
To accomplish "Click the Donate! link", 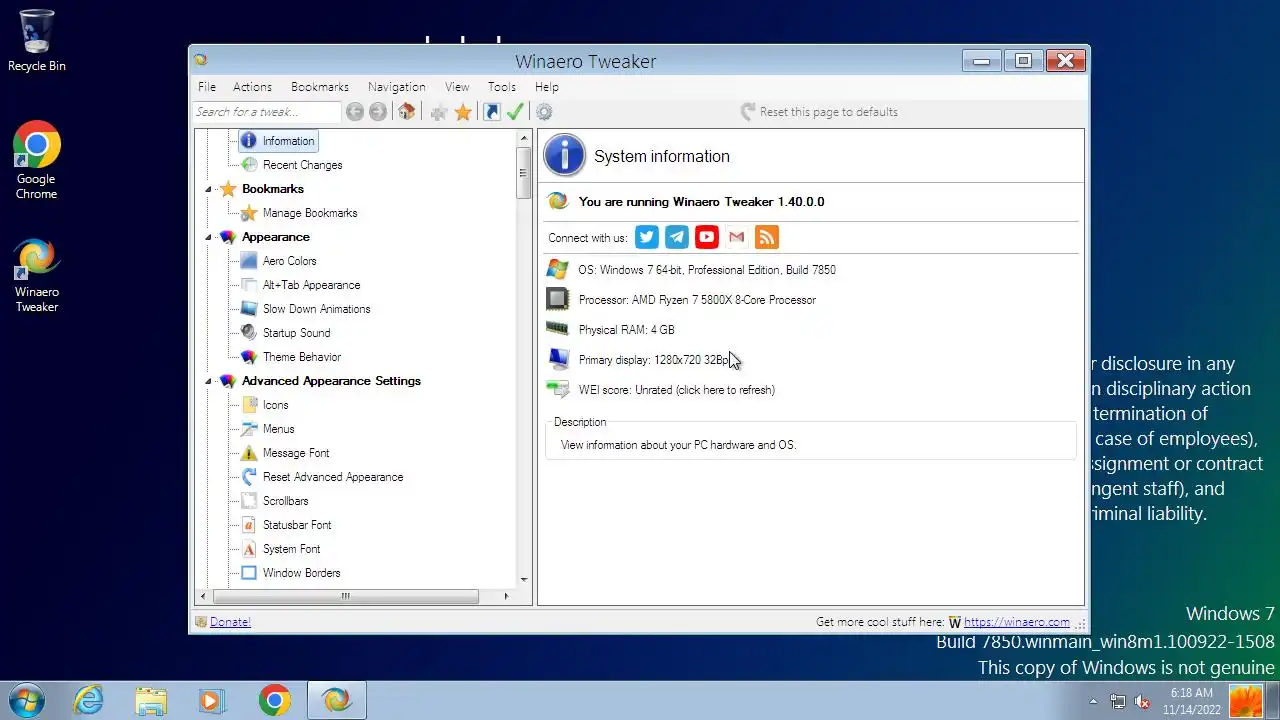I will [x=230, y=622].
